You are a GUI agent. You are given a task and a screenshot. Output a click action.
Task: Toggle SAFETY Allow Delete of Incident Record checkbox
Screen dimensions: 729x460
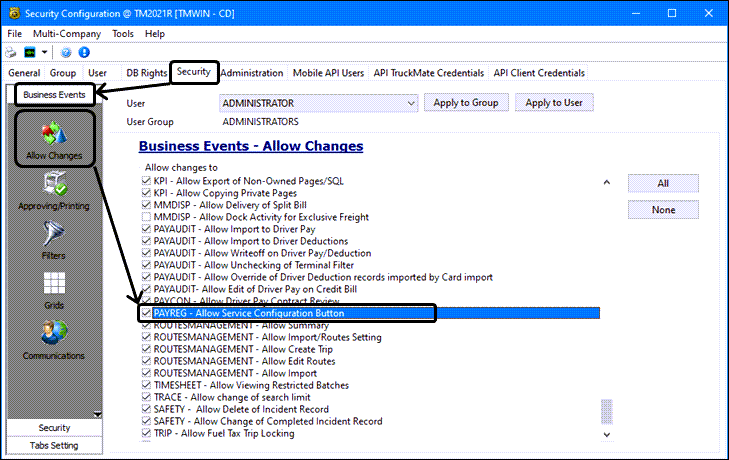tap(146, 409)
